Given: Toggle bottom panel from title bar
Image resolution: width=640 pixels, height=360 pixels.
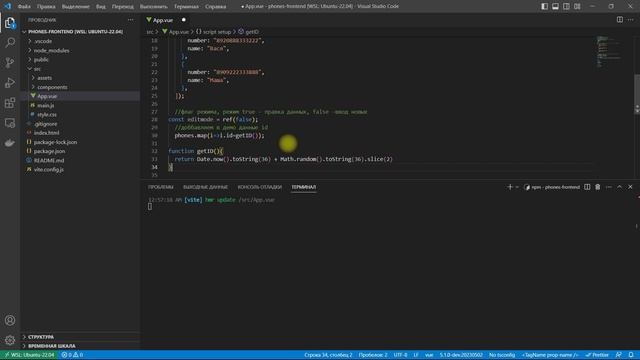Looking at the screenshot, I should [x=556, y=6].
